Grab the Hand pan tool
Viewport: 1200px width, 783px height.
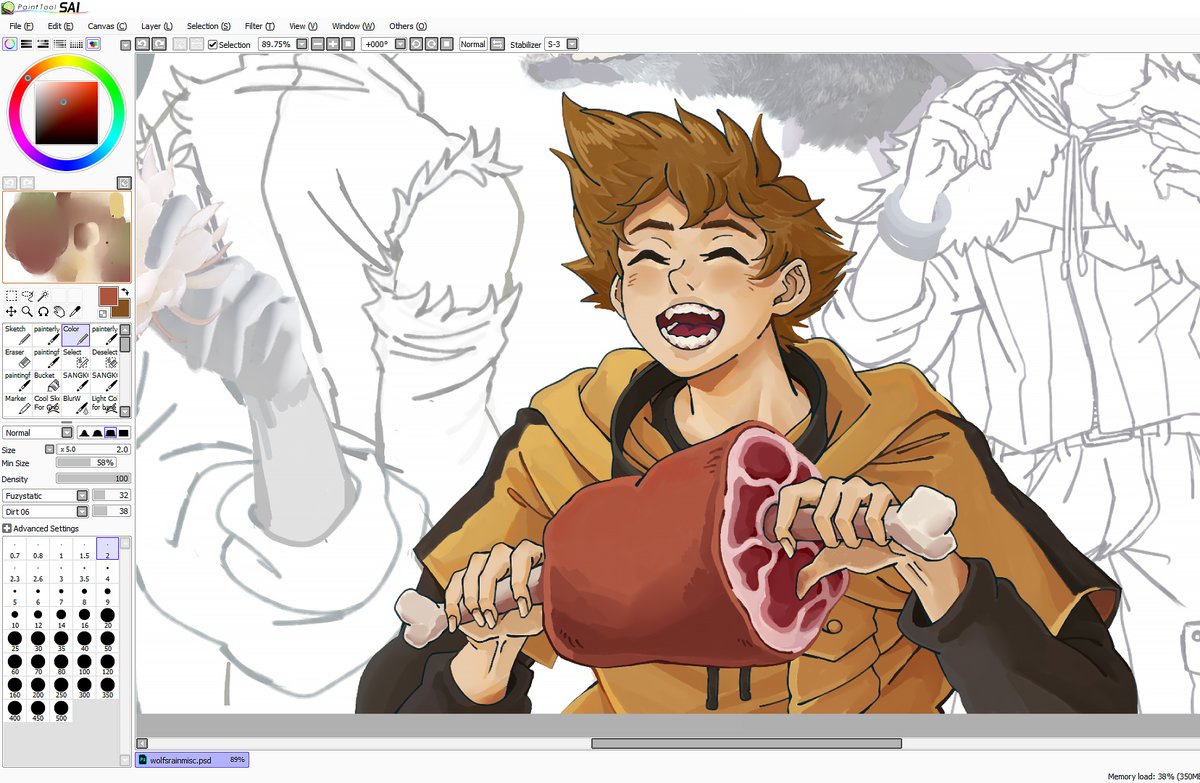pos(61,311)
